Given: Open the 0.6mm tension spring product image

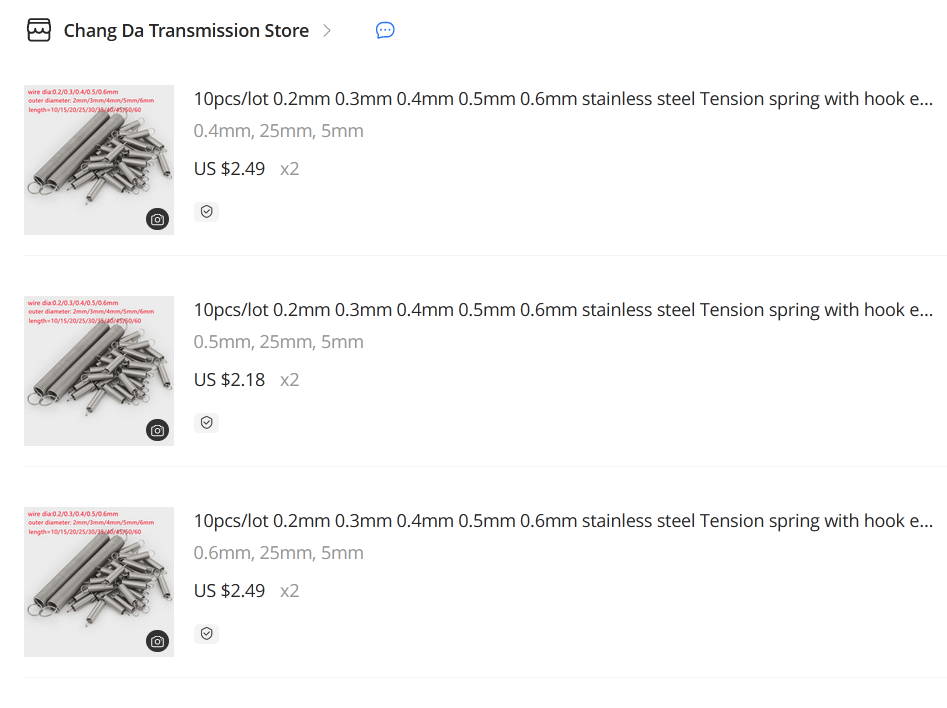Looking at the screenshot, I should coord(99,582).
